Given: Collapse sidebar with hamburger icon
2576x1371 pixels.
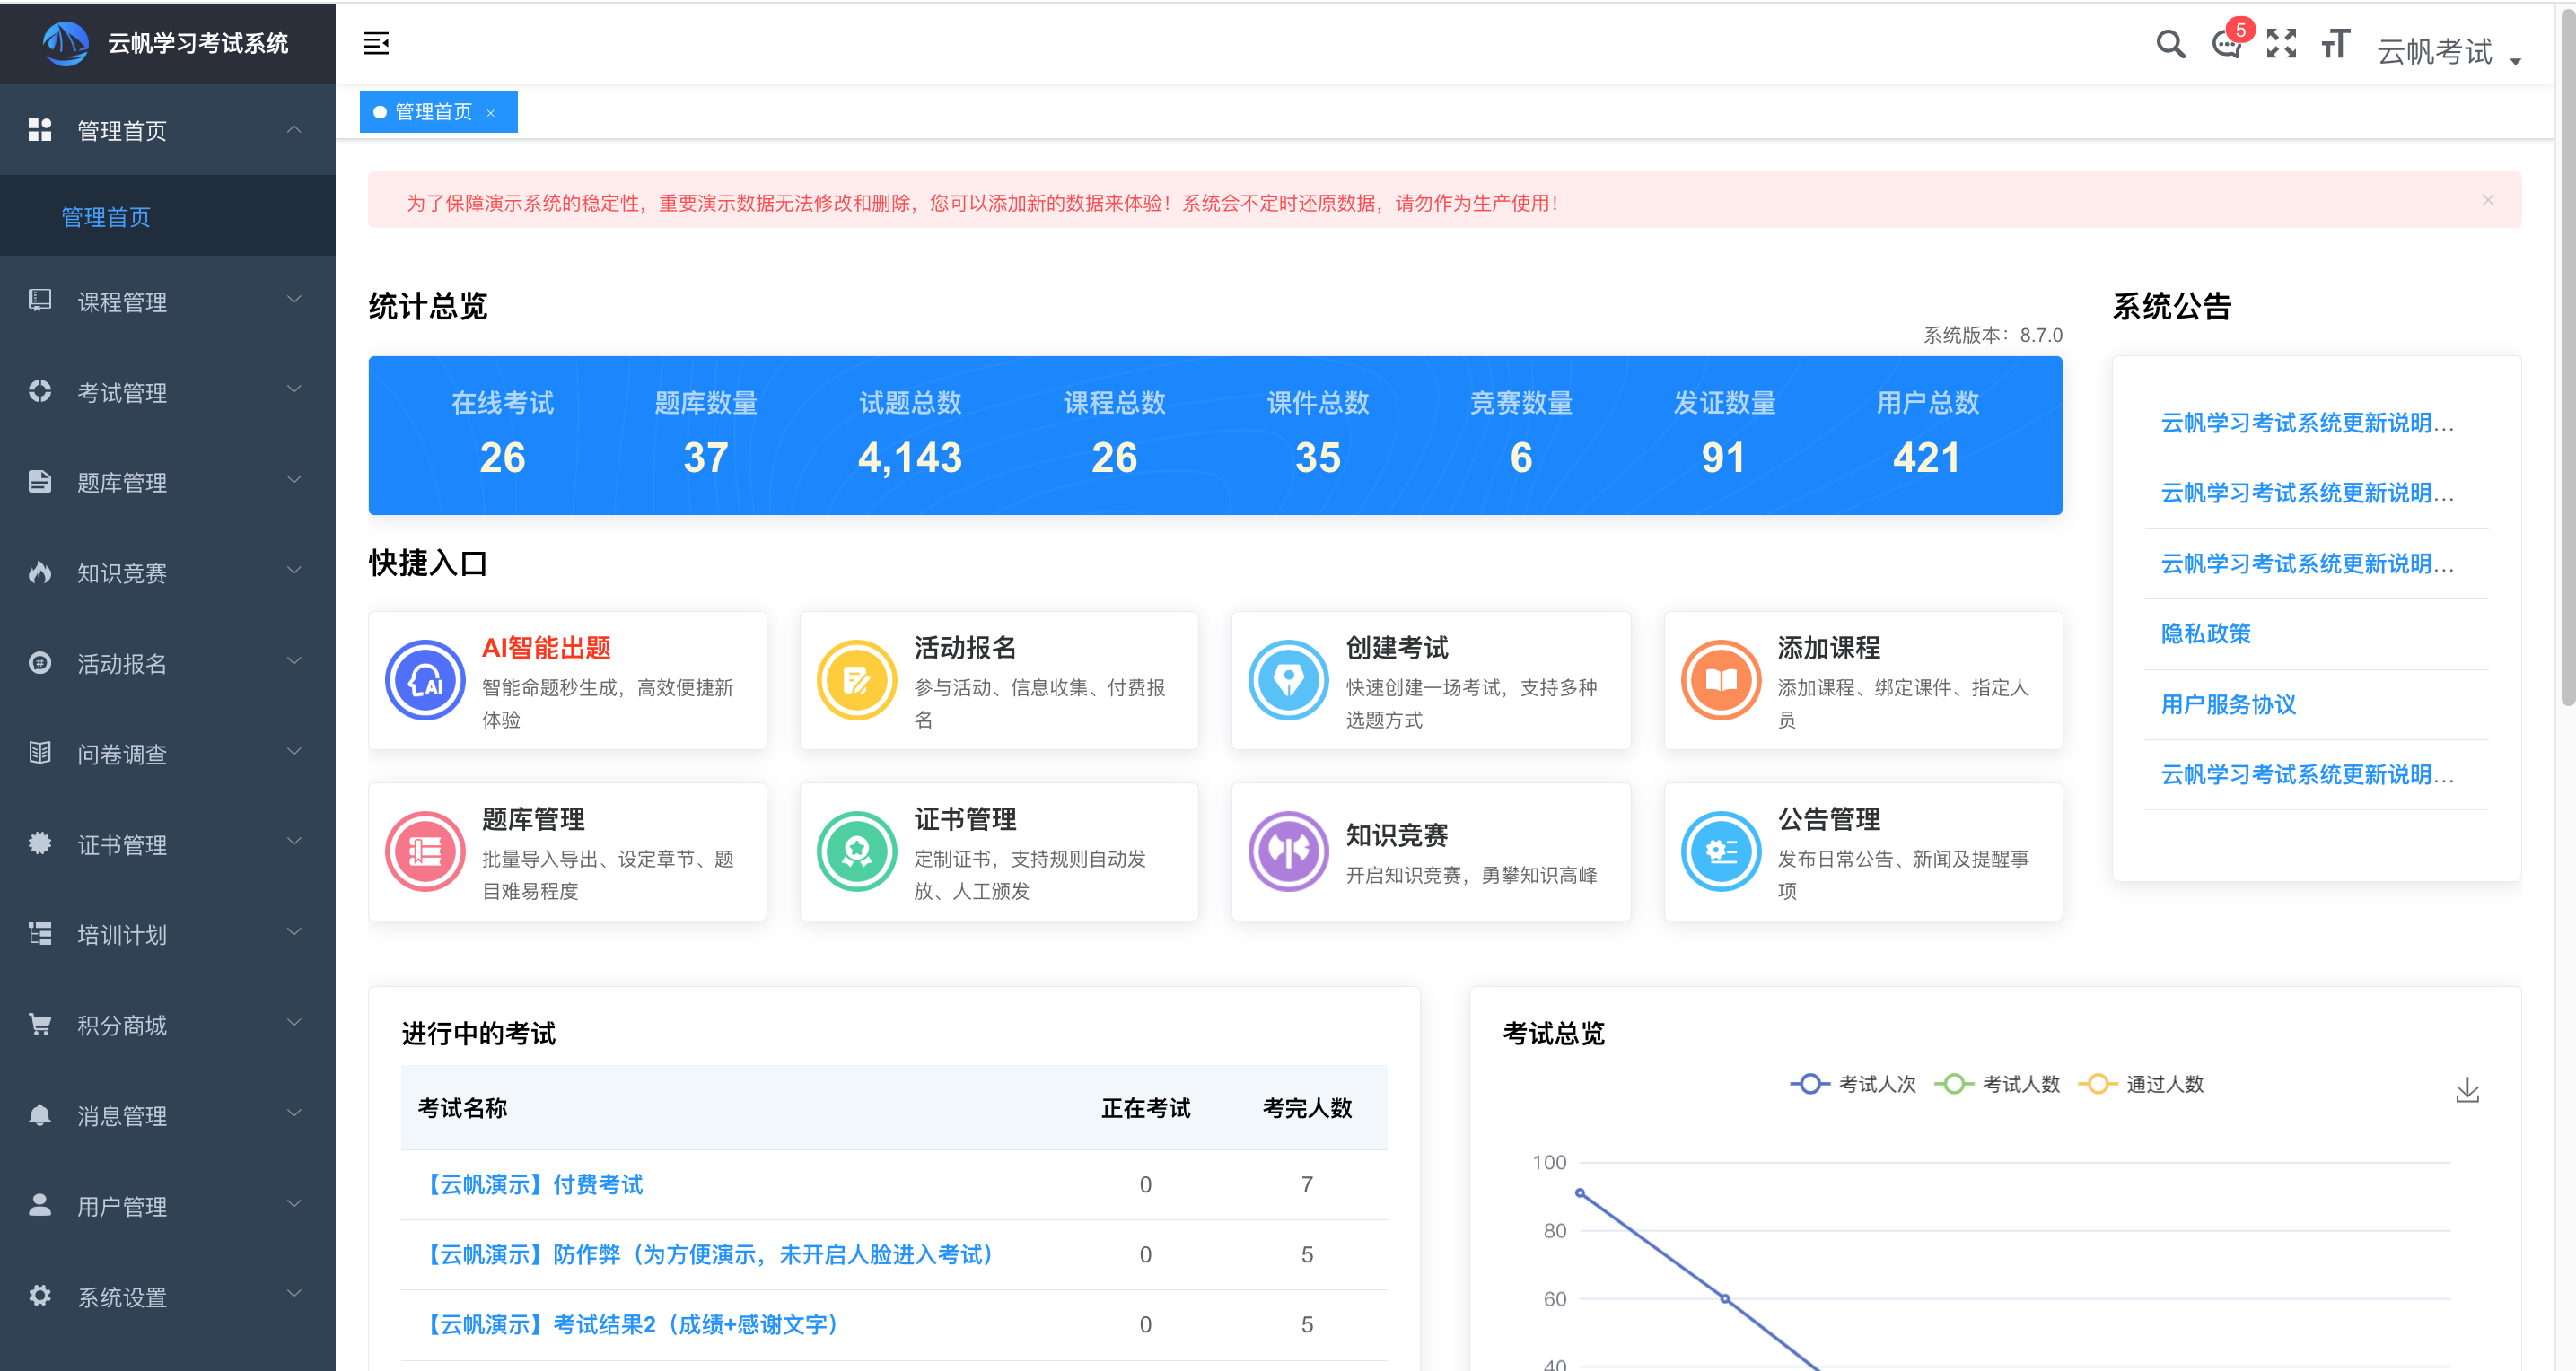Looking at the screenshot, I should (376, 44).
